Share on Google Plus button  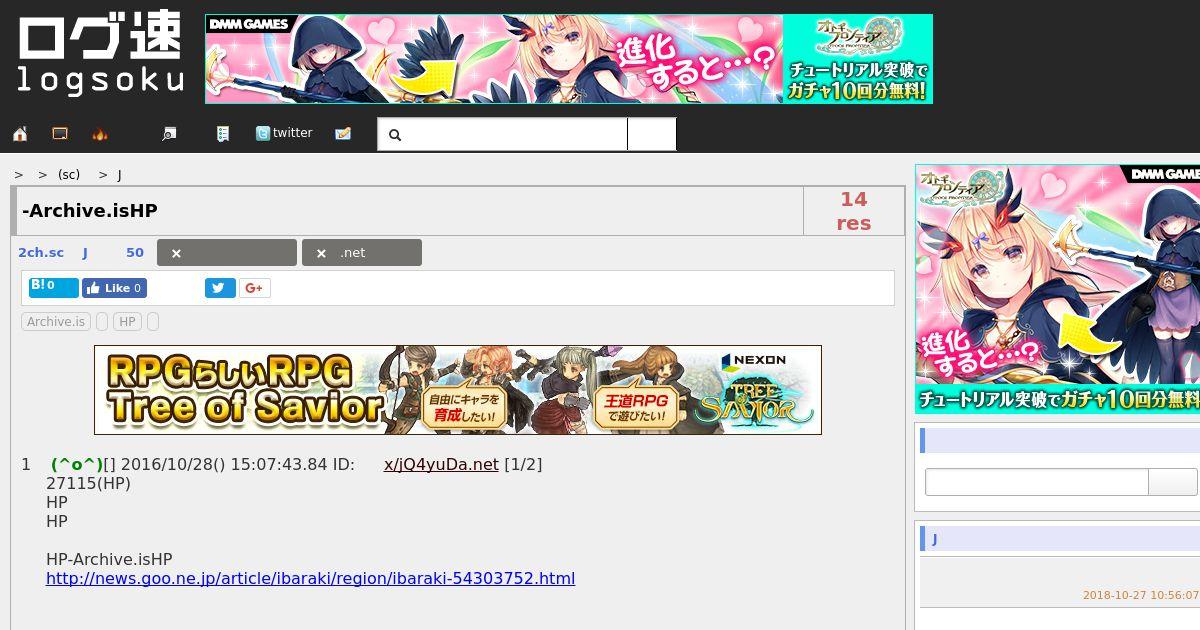click(254, 288)
